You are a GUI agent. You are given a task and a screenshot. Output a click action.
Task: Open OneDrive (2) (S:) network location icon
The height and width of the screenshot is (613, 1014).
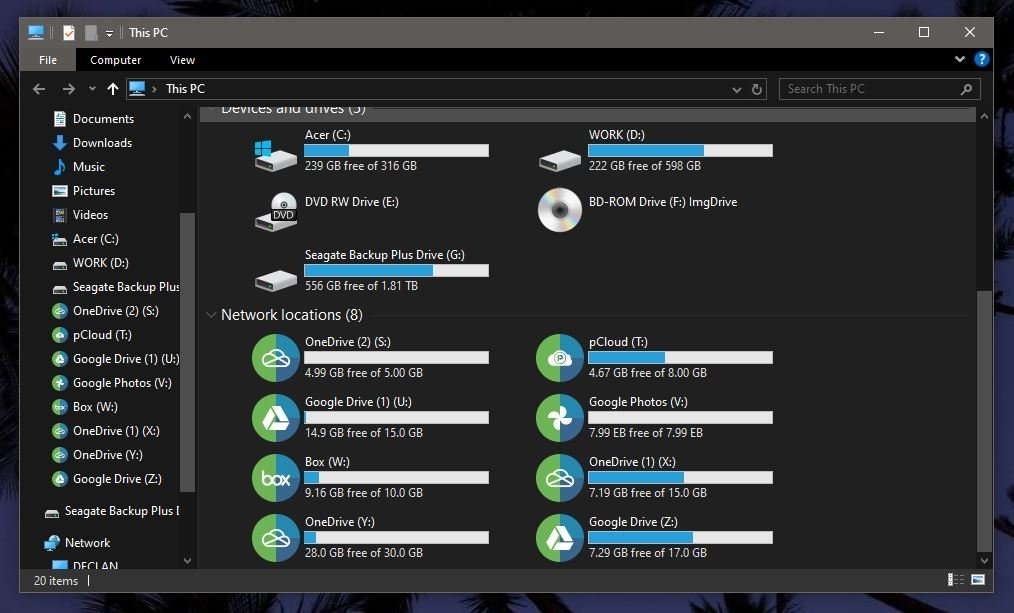(275, 358)
